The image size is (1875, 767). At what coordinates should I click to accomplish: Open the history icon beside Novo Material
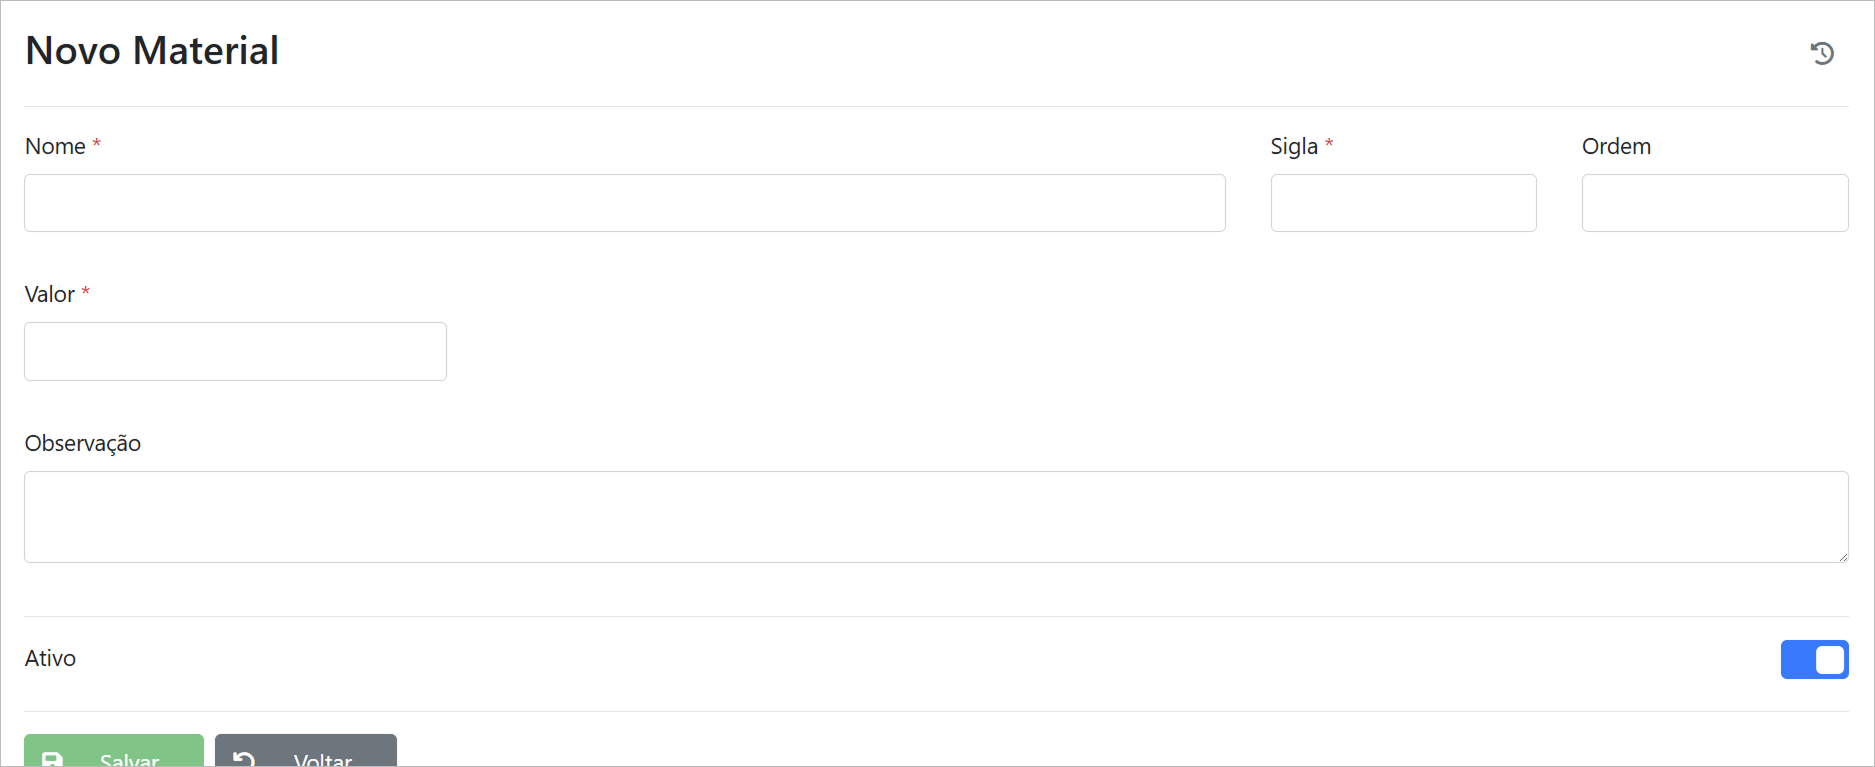1822,53
